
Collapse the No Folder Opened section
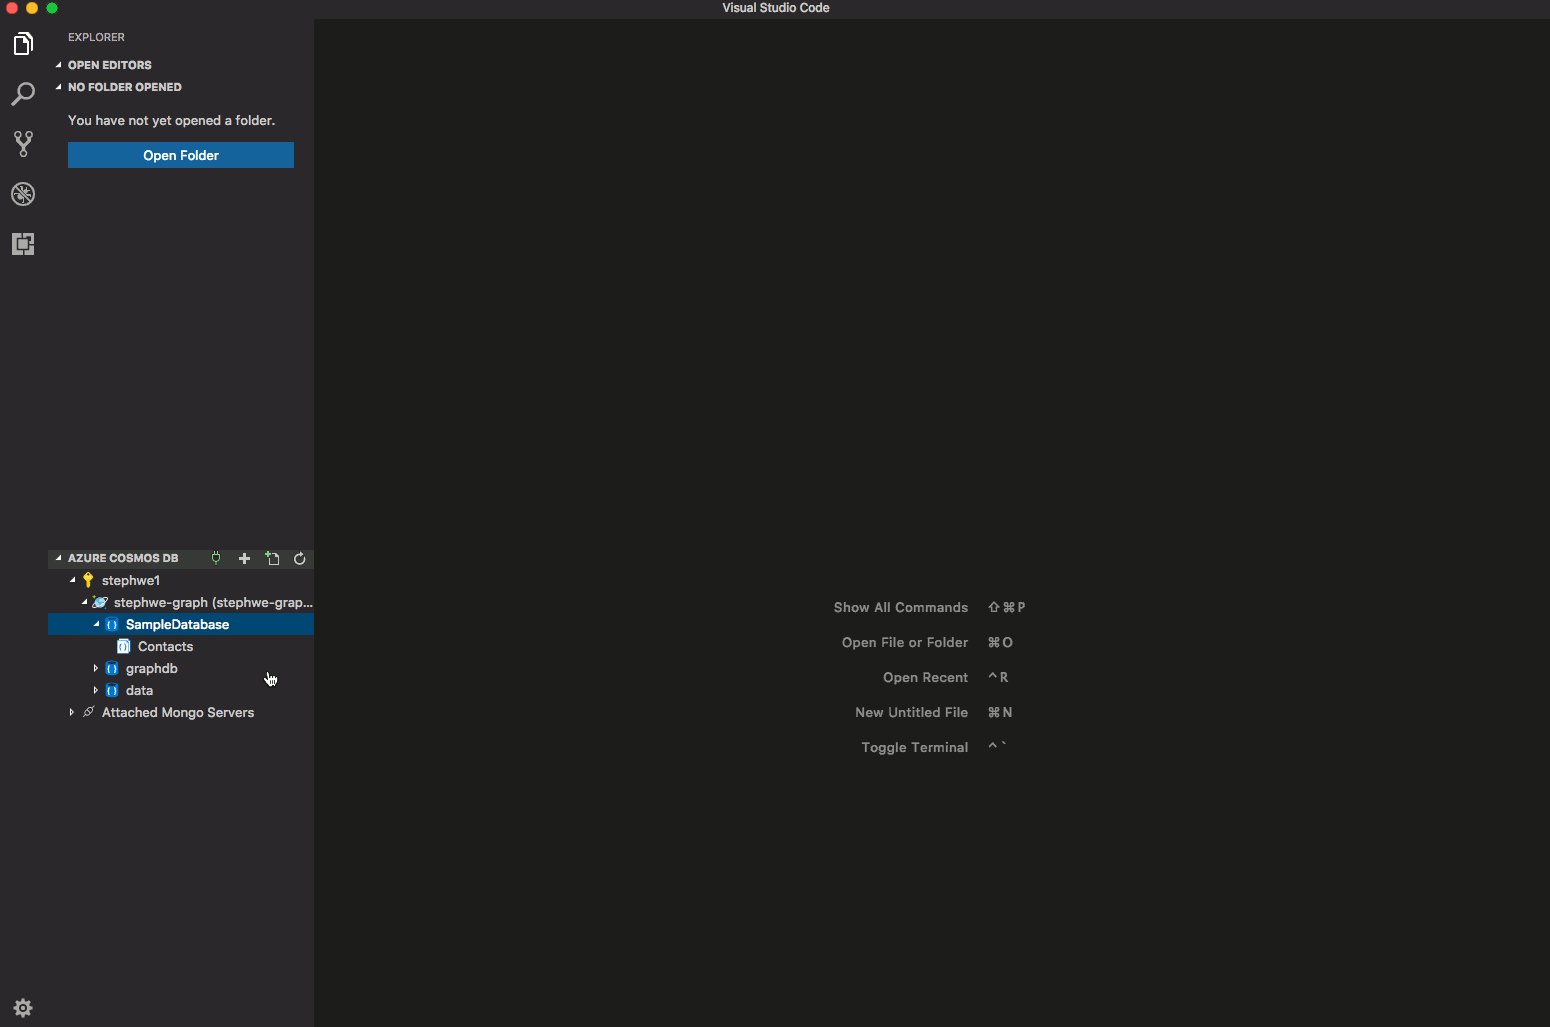[x=59, y=87]
